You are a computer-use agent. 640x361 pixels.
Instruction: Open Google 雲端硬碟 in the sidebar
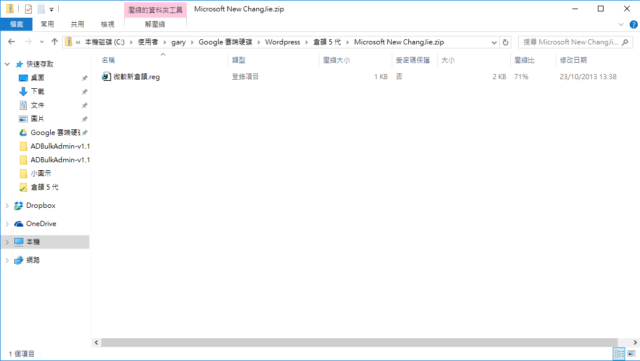[55, 132]
